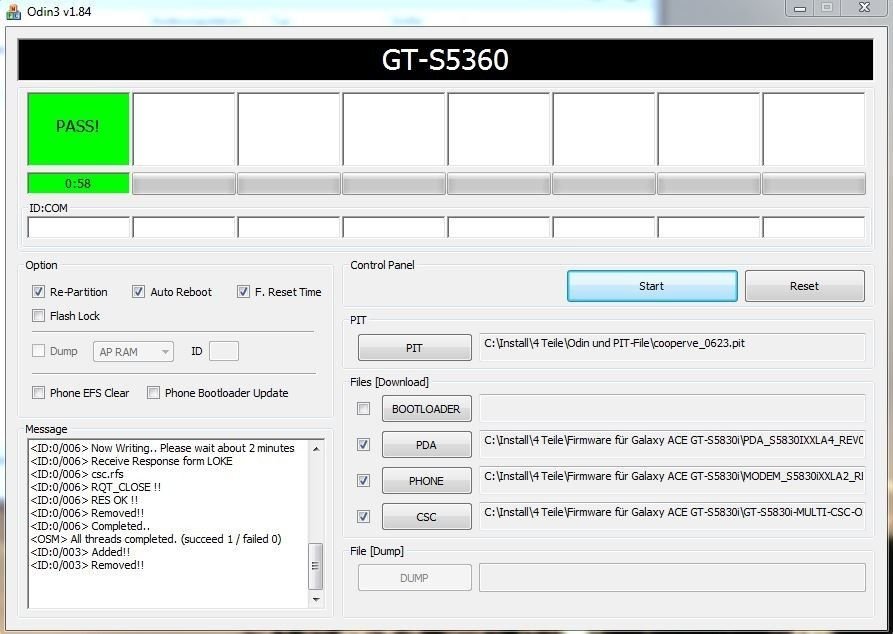Uncheck the Auto Reboot option
The width and height of the screenshot is (893, 634).
pyautogui.click(x=138, y=292)
